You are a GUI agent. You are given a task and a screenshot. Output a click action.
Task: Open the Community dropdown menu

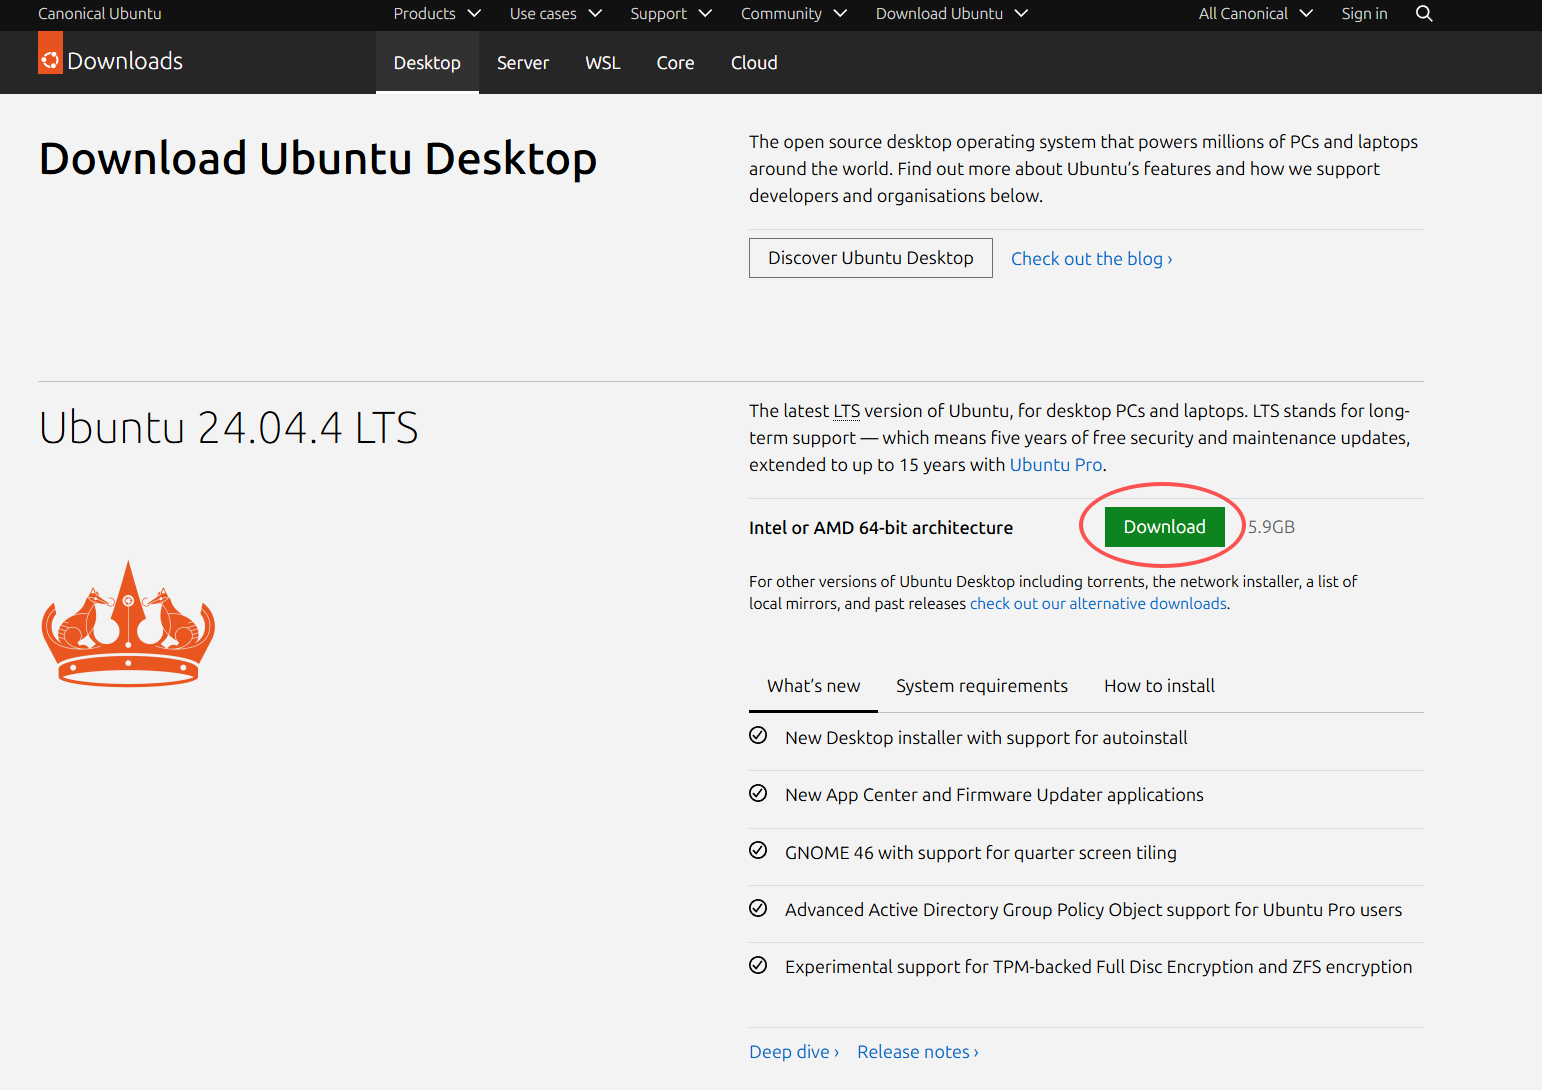[x=793, y=14]
